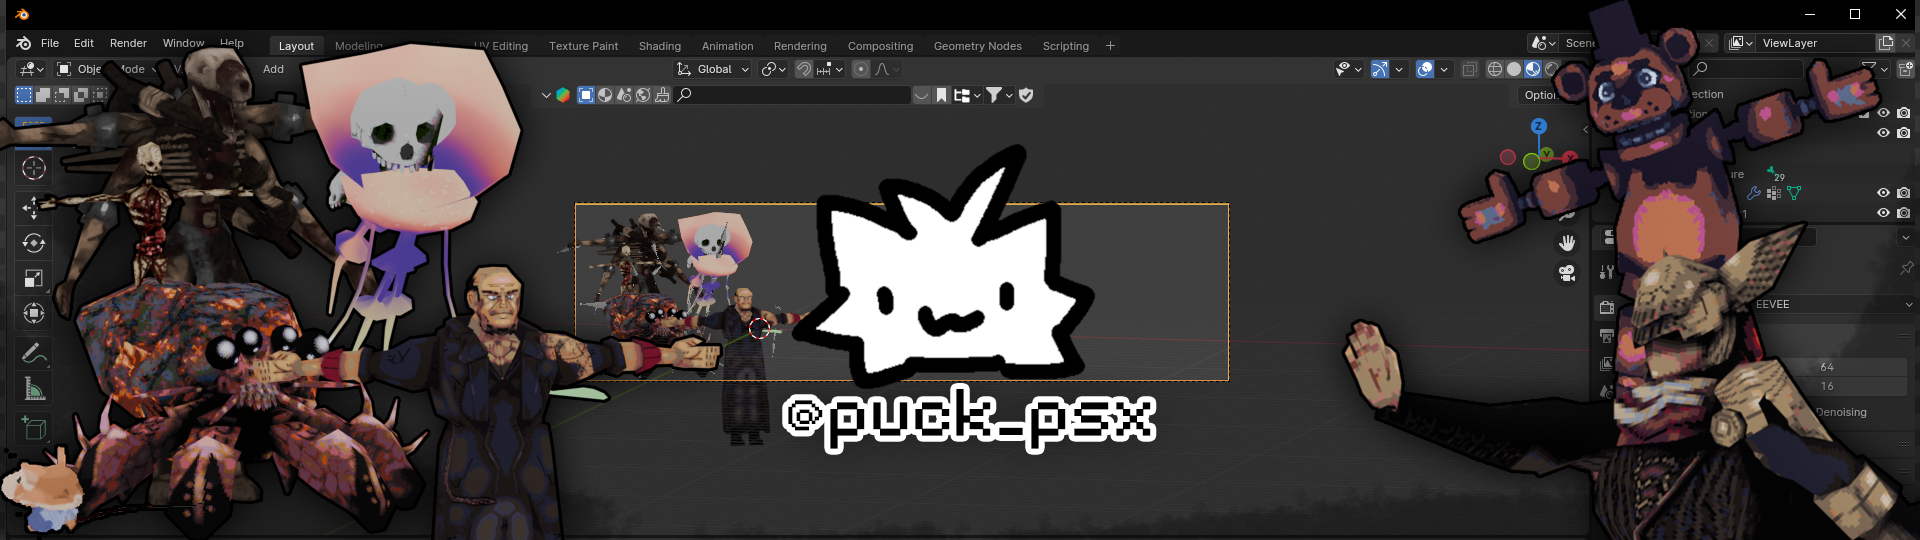1920x540 pixels.
Task: Open the File menu
Action: point(50,43)
